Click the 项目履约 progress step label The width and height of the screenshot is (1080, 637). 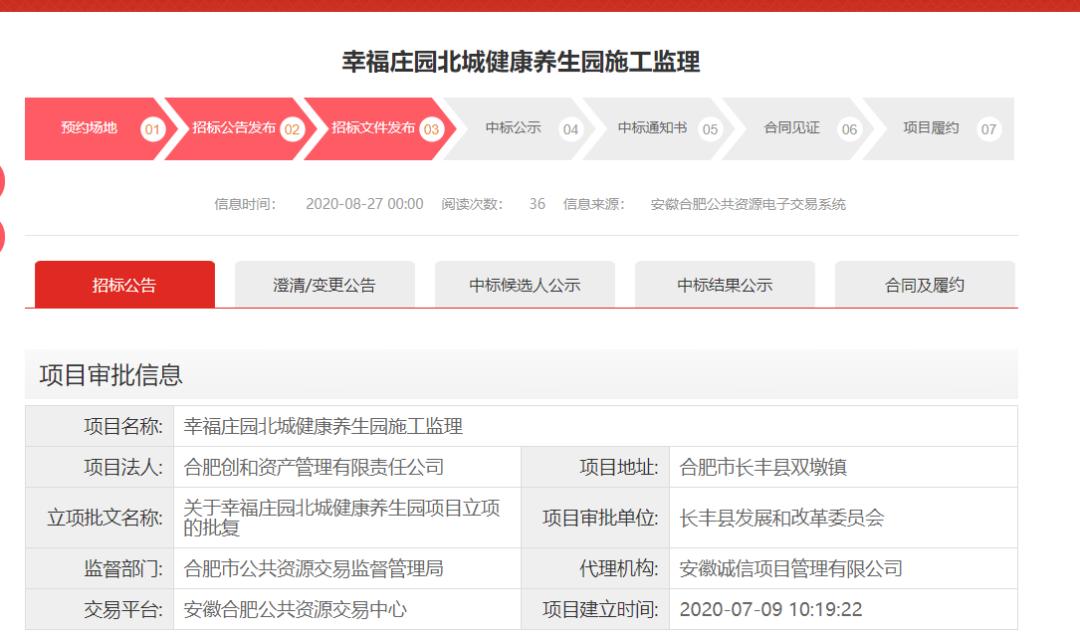(x=931, y=128)
